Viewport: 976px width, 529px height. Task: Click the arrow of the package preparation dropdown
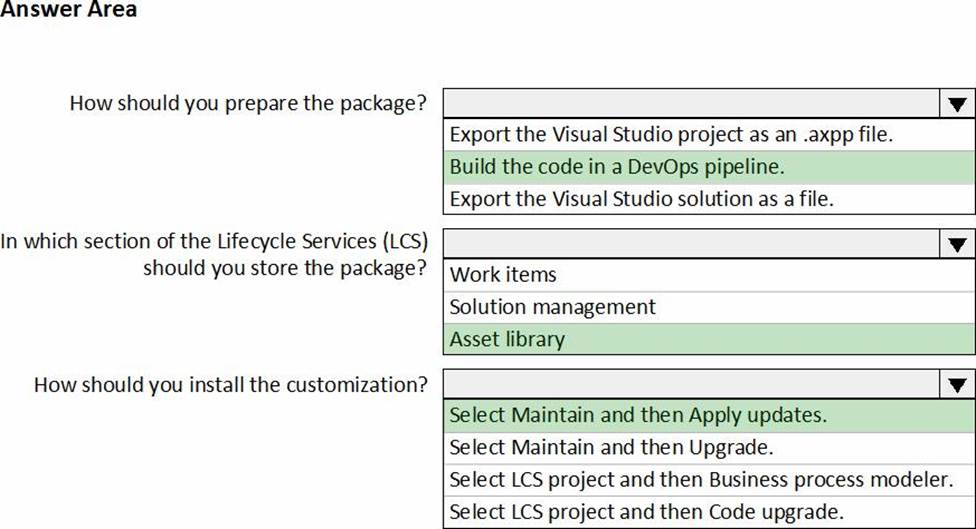click(x=956, y=103)
